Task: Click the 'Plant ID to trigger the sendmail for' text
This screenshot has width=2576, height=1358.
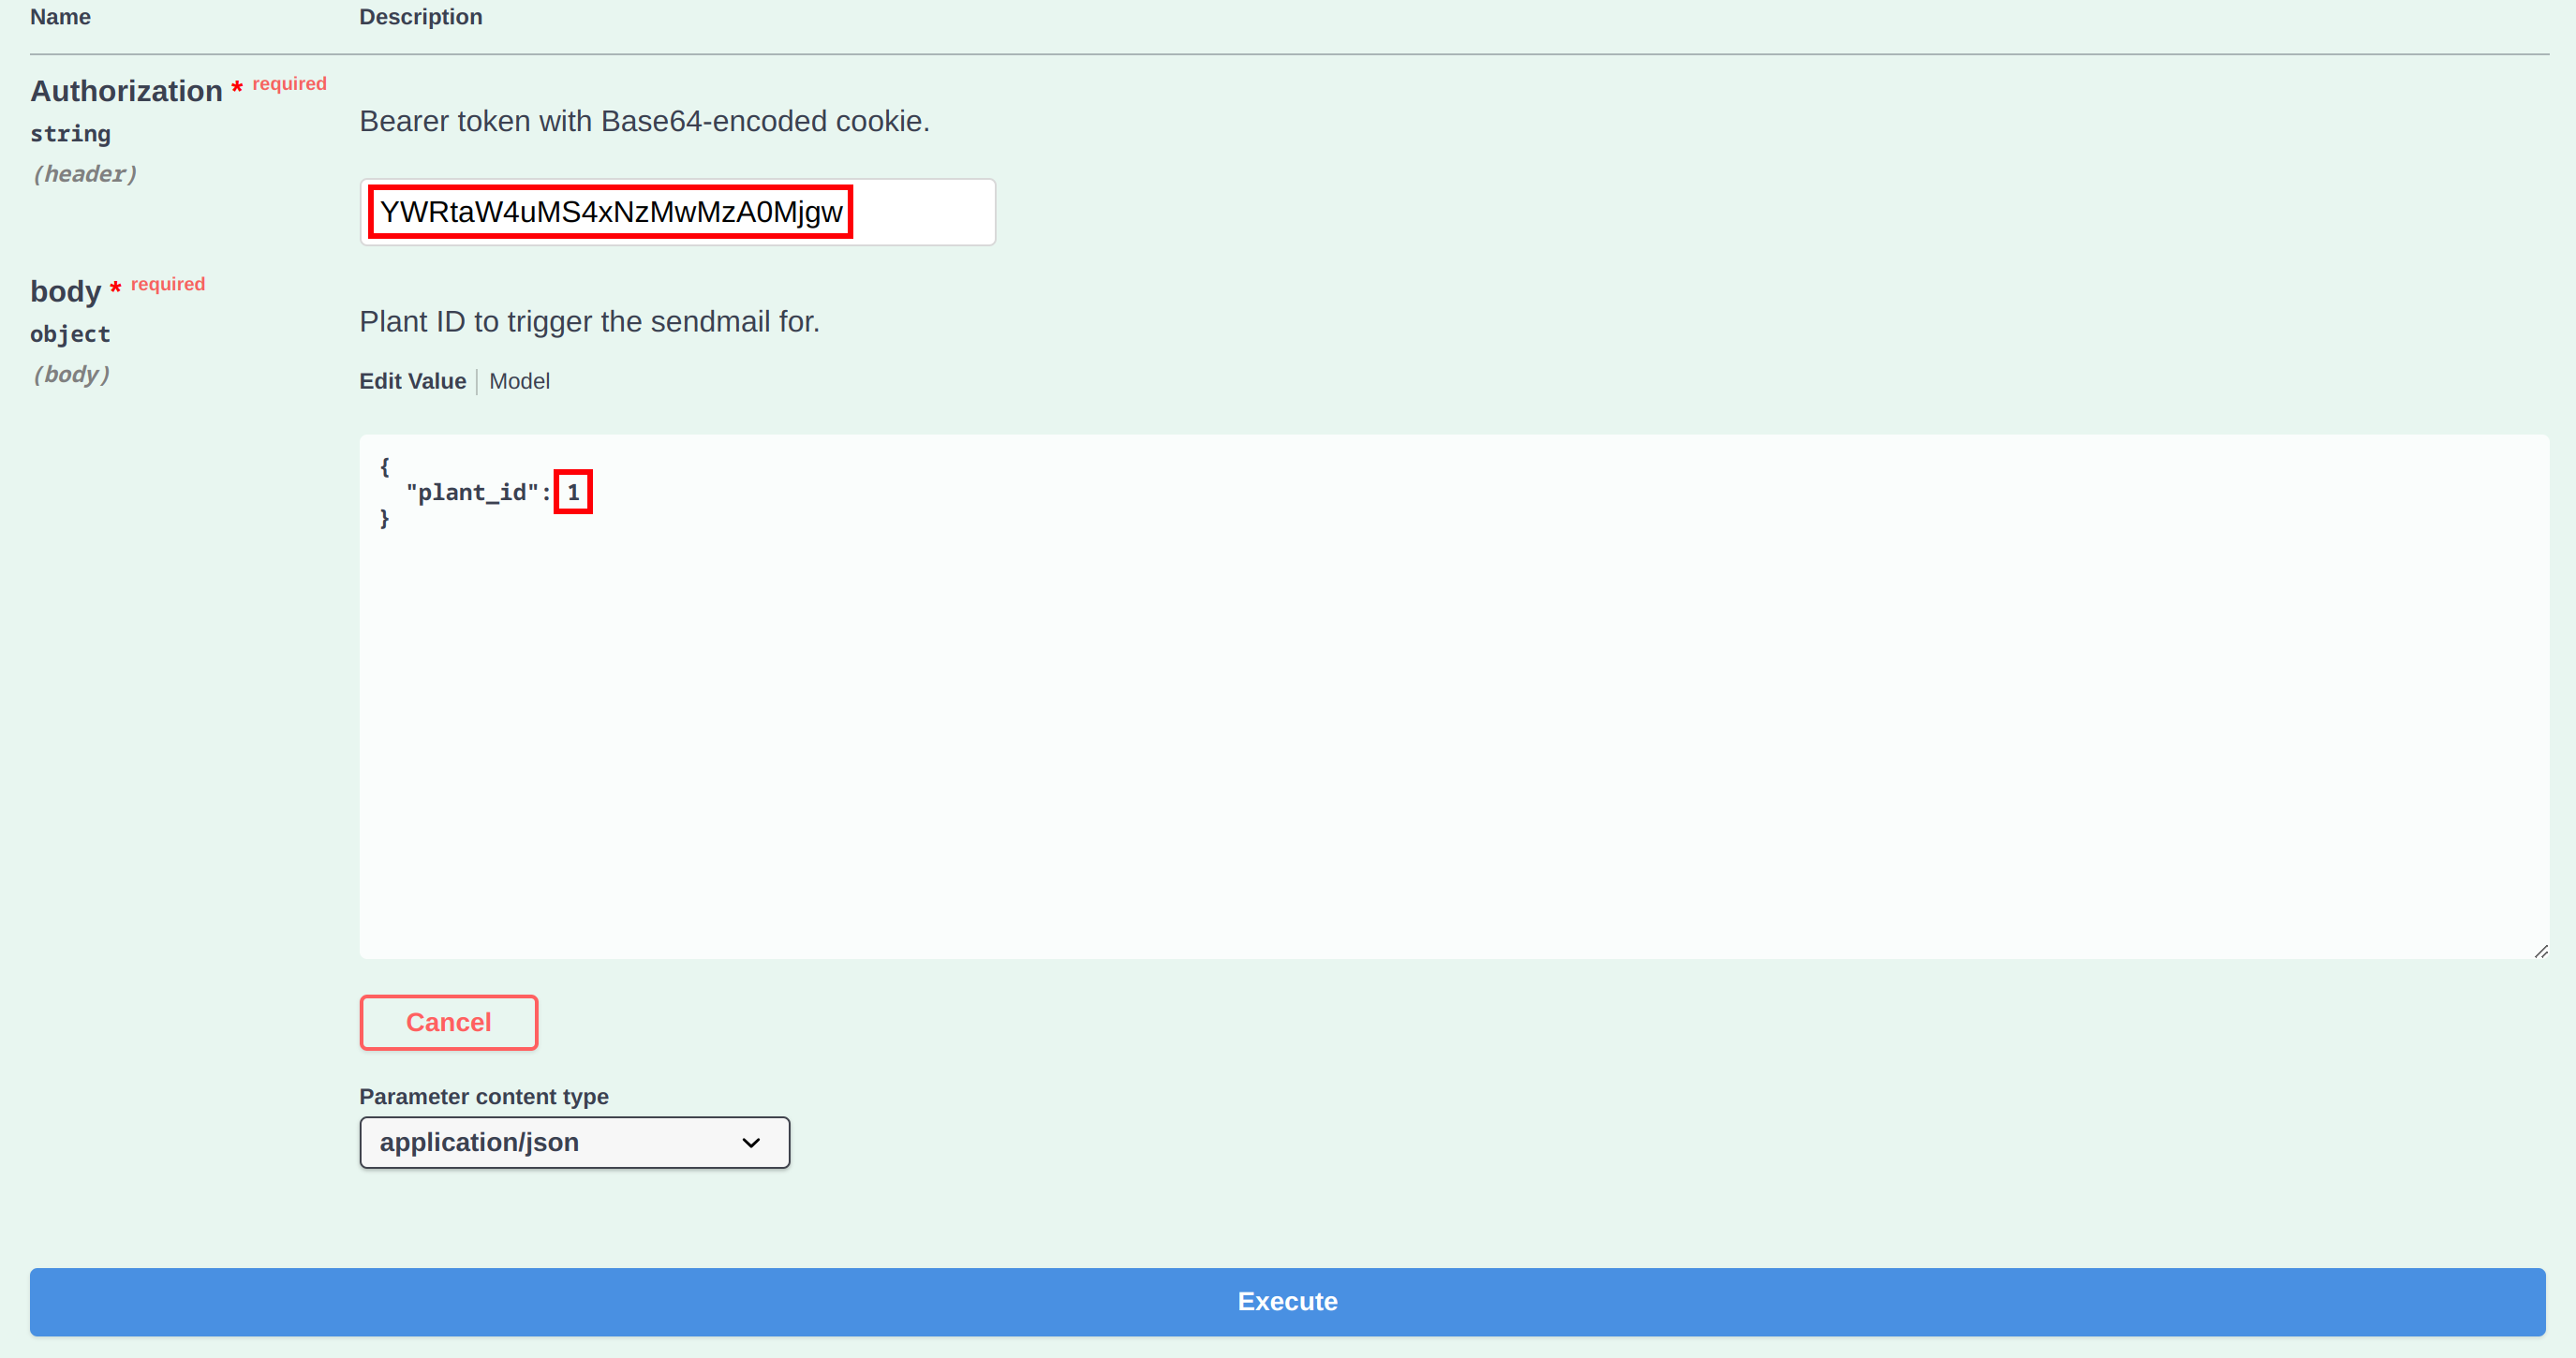Action: (589, 321)
